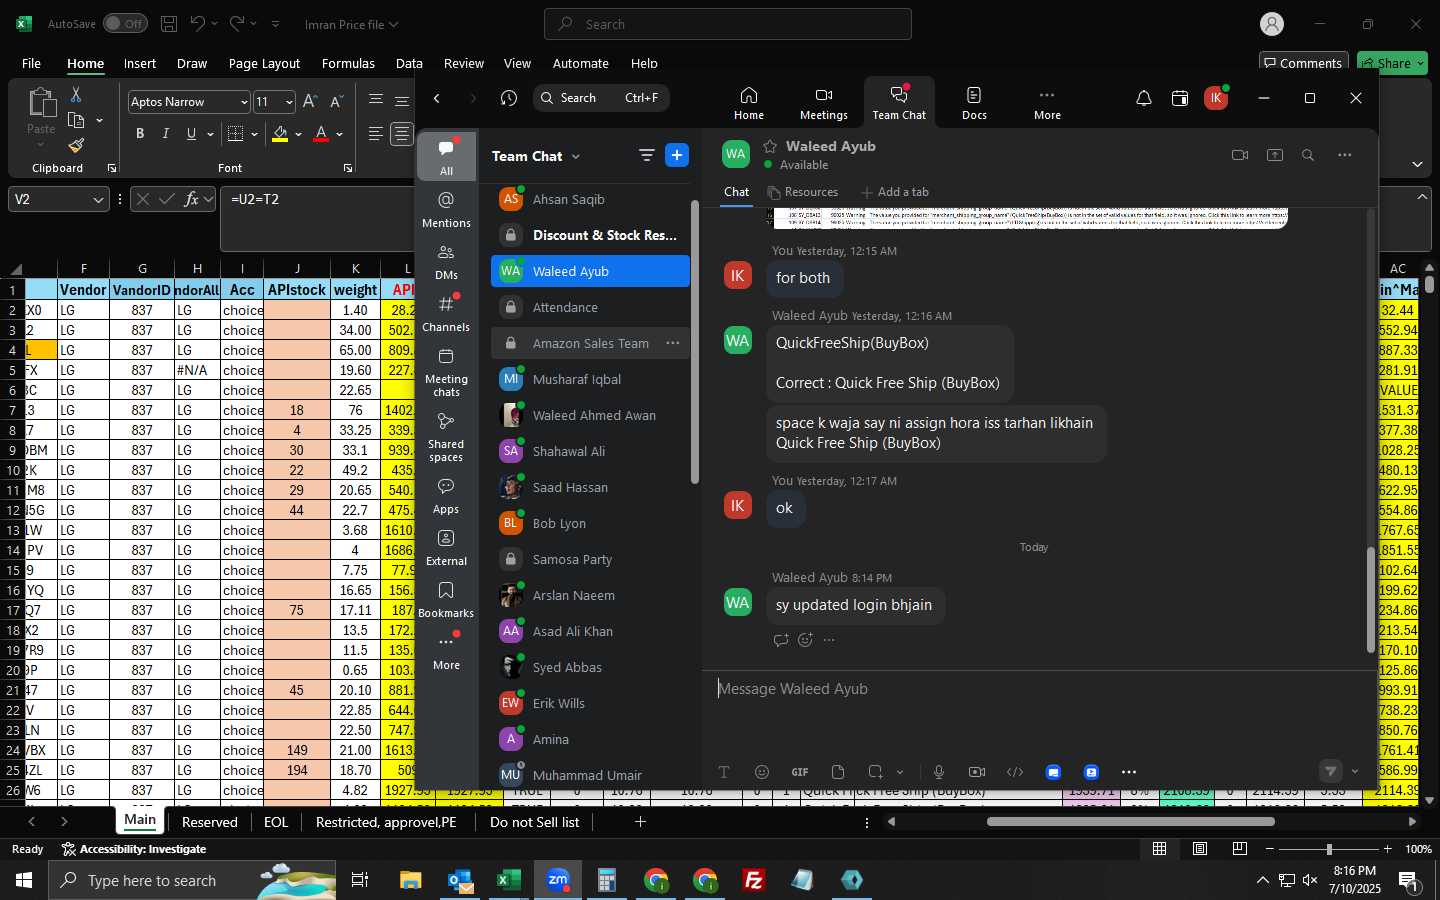The height and width of the screenshot is (900, 1440).
Task: Open font name dropdown Aptos Narrow
Action: (243, 102)
